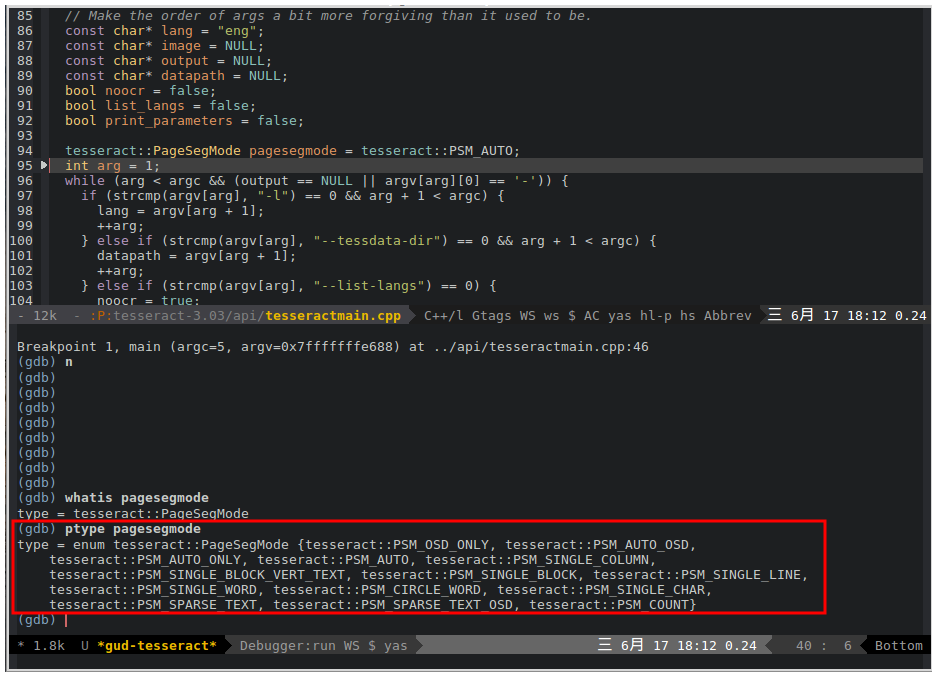Viewport: 937px width, 677px height.
Task: Click the 1.8k buffer size in the debugger mode line
Action: click(49, 645)
